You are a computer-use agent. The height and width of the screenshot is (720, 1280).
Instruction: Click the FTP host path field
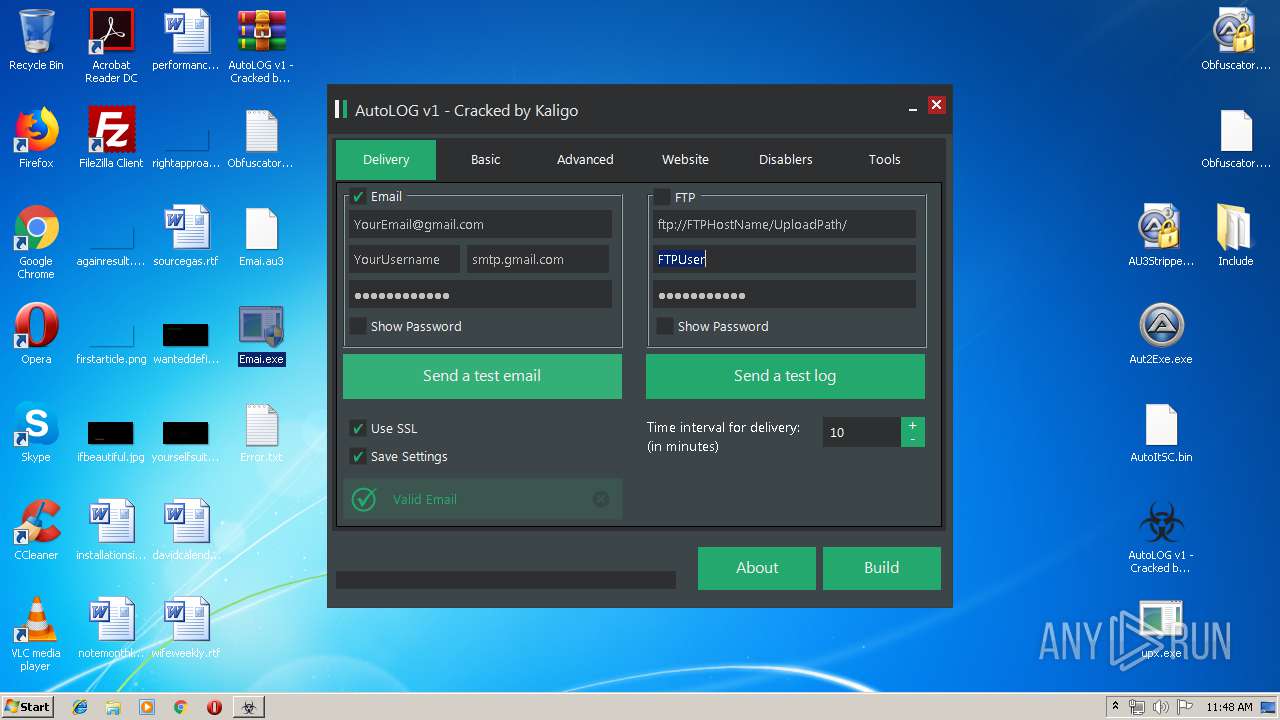point(785,224)
